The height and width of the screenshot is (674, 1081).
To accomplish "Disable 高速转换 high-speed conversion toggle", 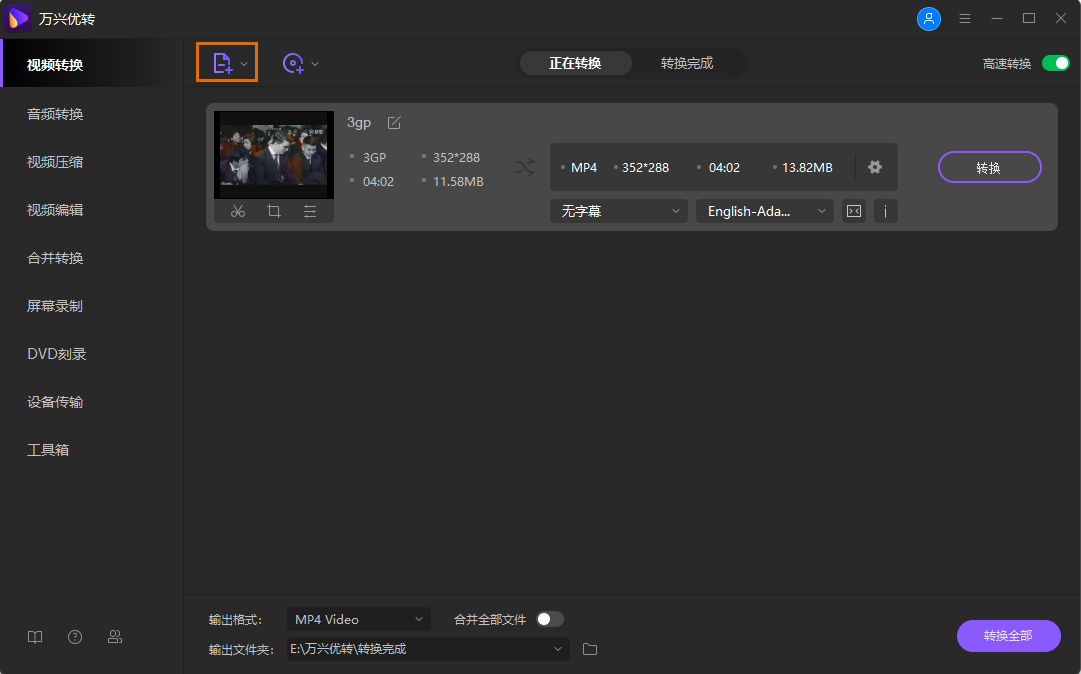I will 1055,62.
